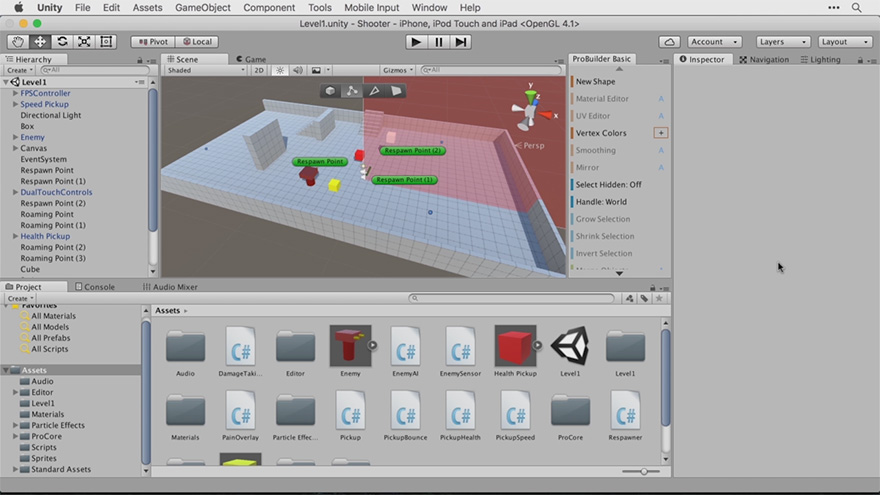Select the Rect transform tool
Image resolution: width=880 pixels, height=495 pixels.
(106, 42)
